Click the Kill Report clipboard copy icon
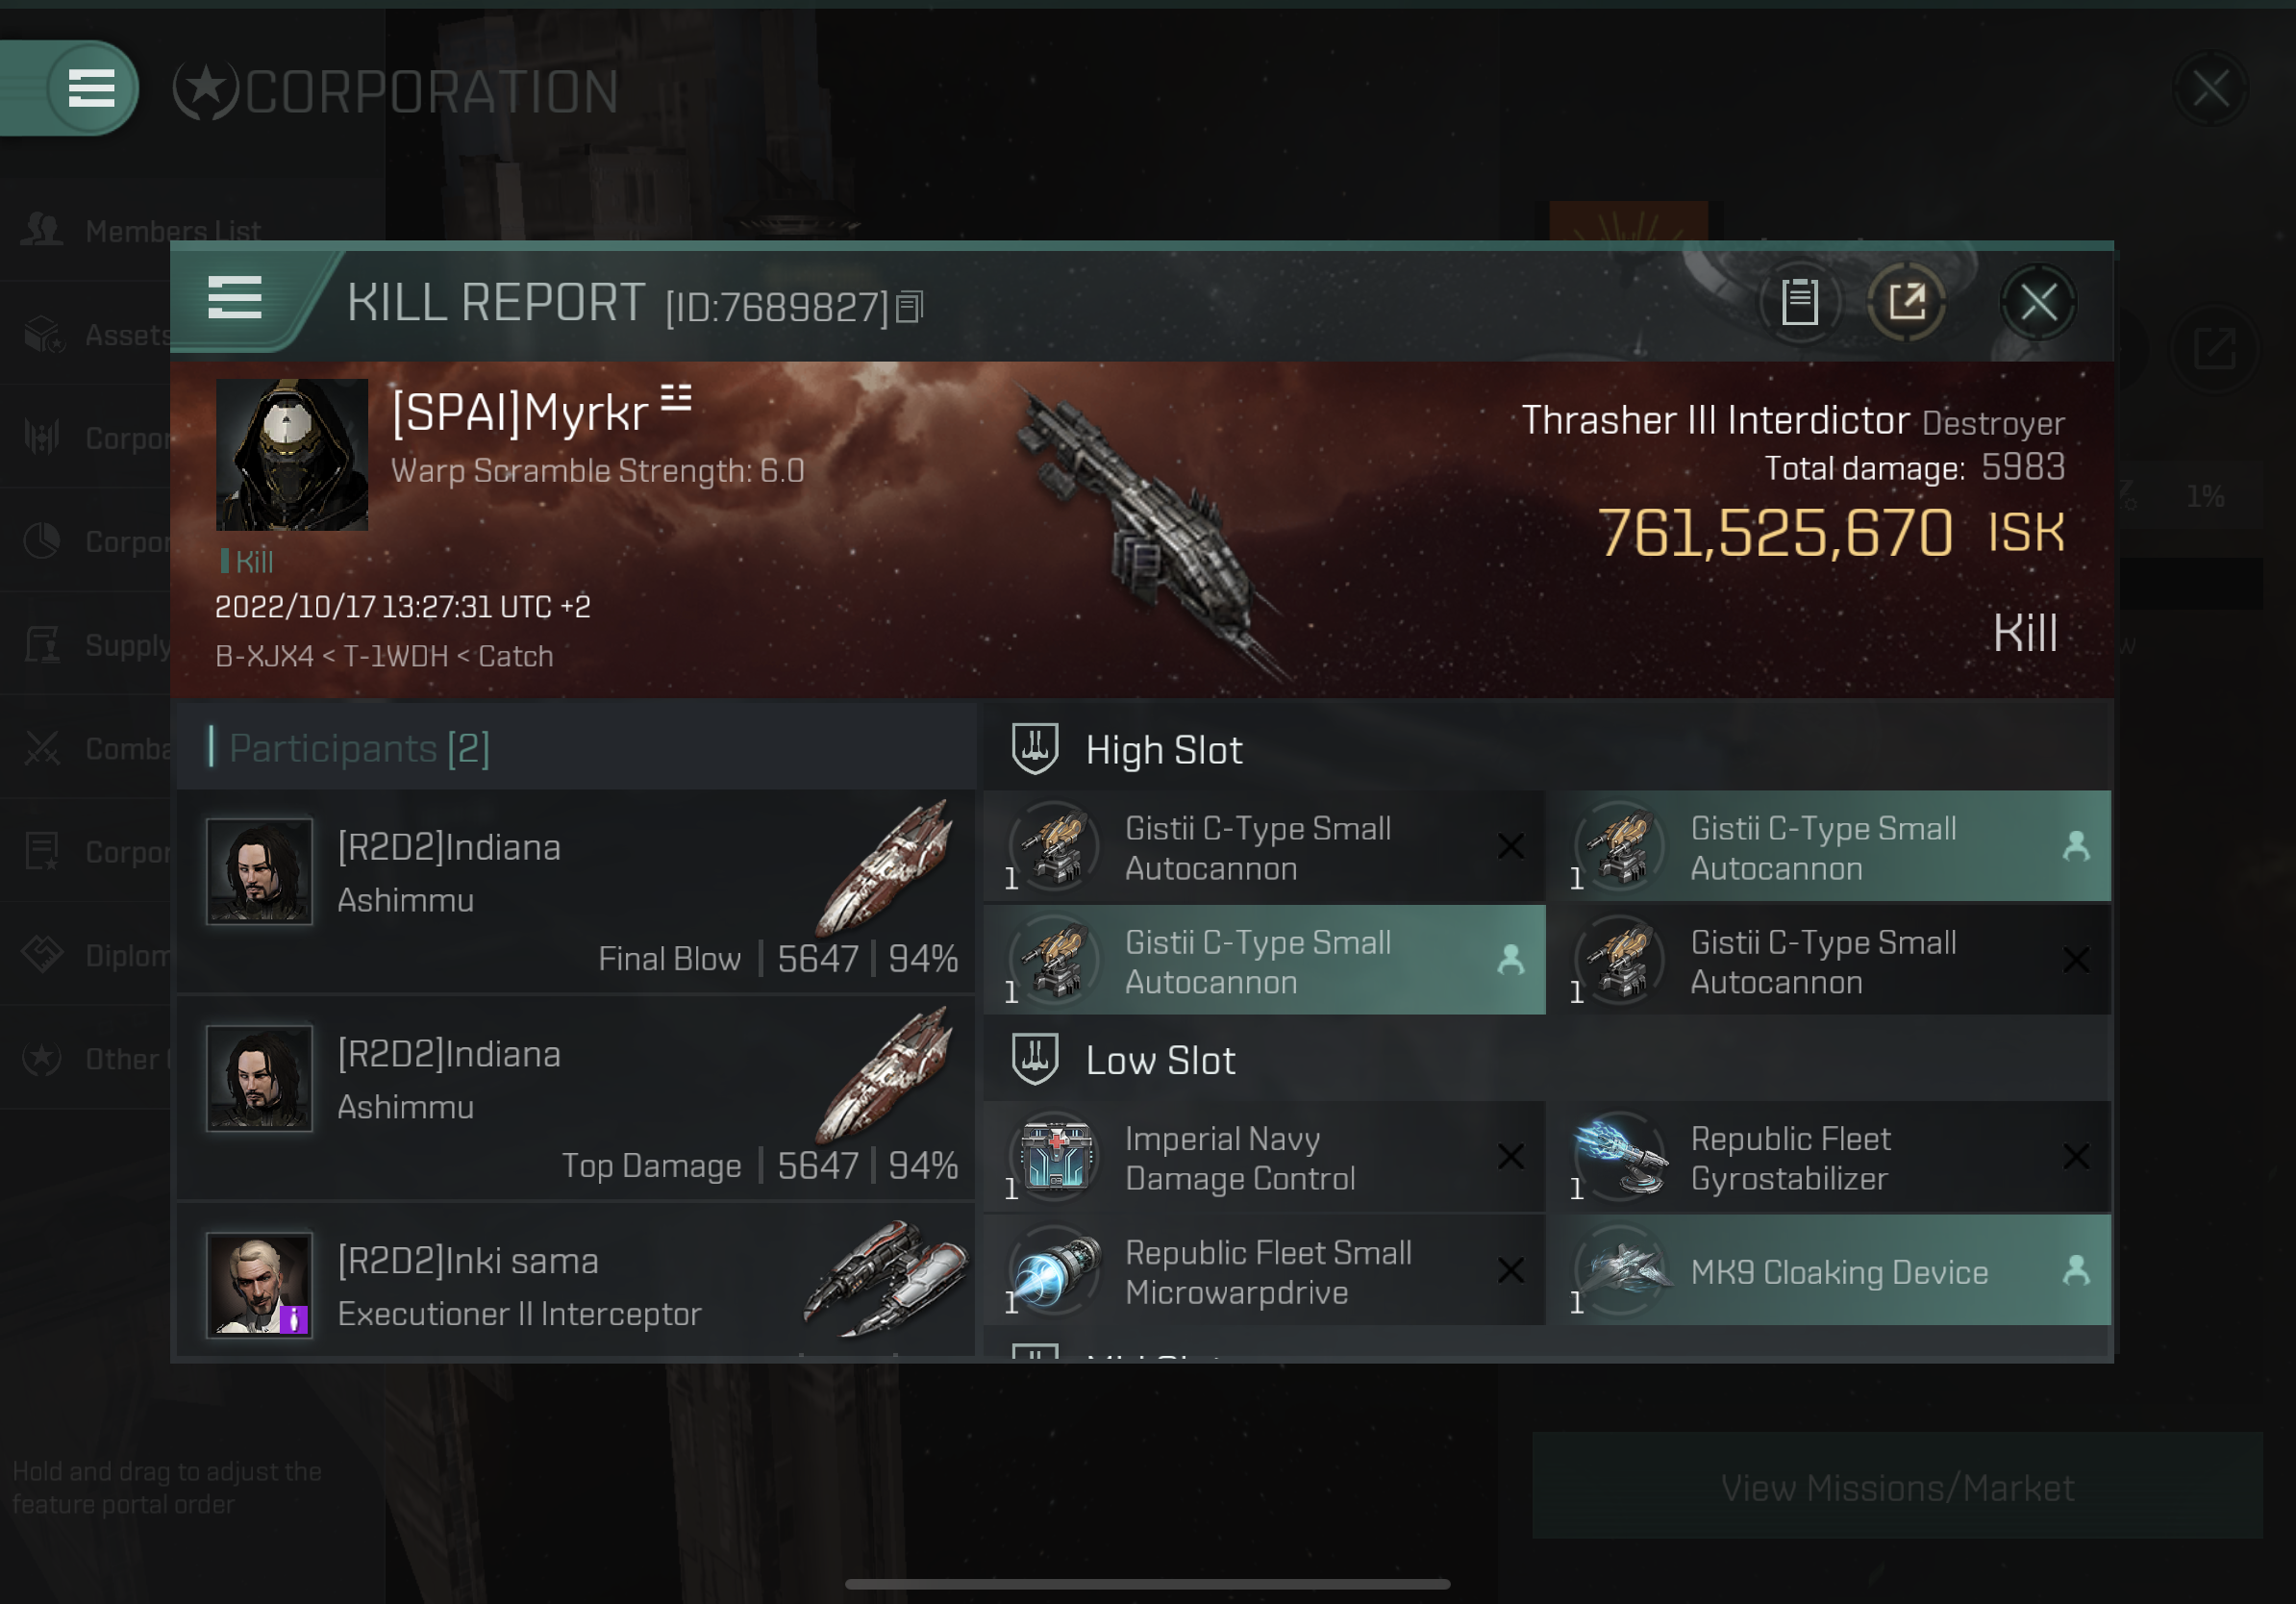Image resolution: width=2296 pixels, height=1604 pixels. coord(1799,302)
